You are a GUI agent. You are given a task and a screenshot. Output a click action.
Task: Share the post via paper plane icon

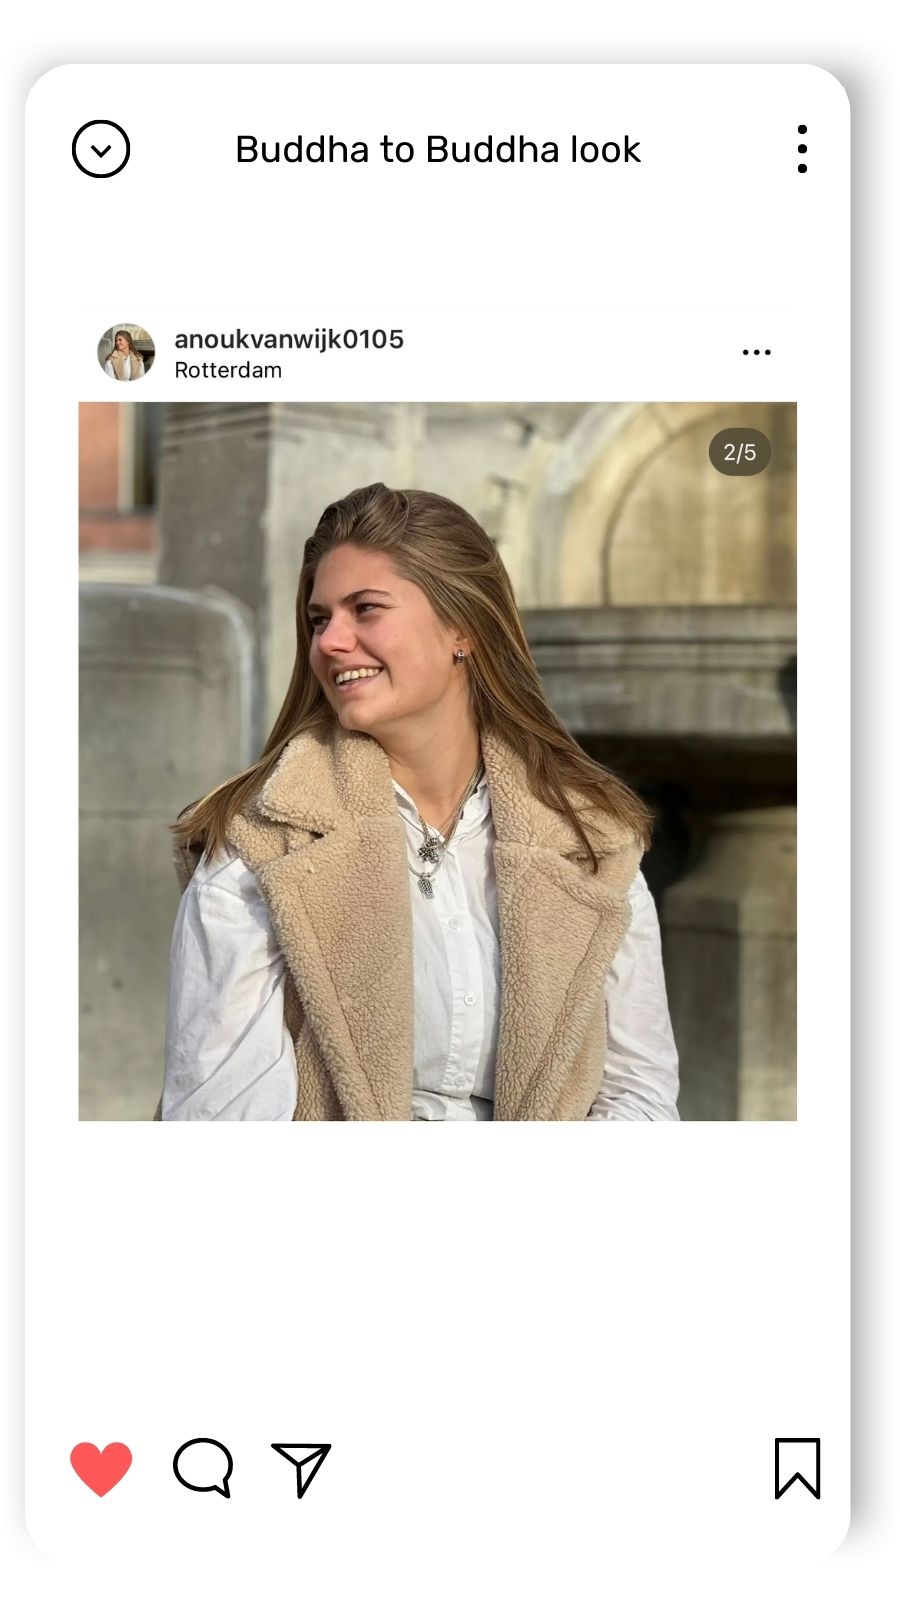pos(301,1469)
